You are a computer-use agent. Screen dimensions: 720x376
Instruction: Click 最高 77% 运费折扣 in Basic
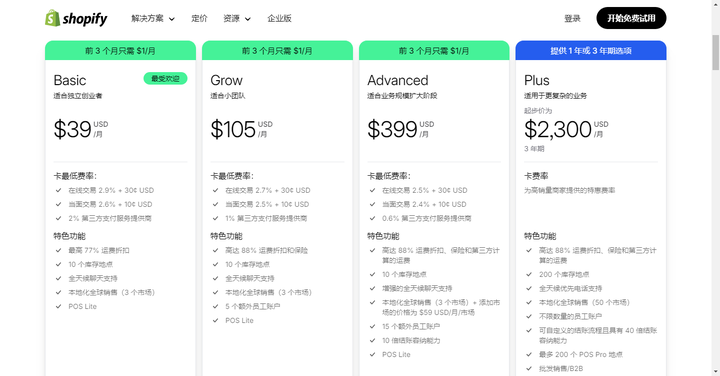point(99,250)
